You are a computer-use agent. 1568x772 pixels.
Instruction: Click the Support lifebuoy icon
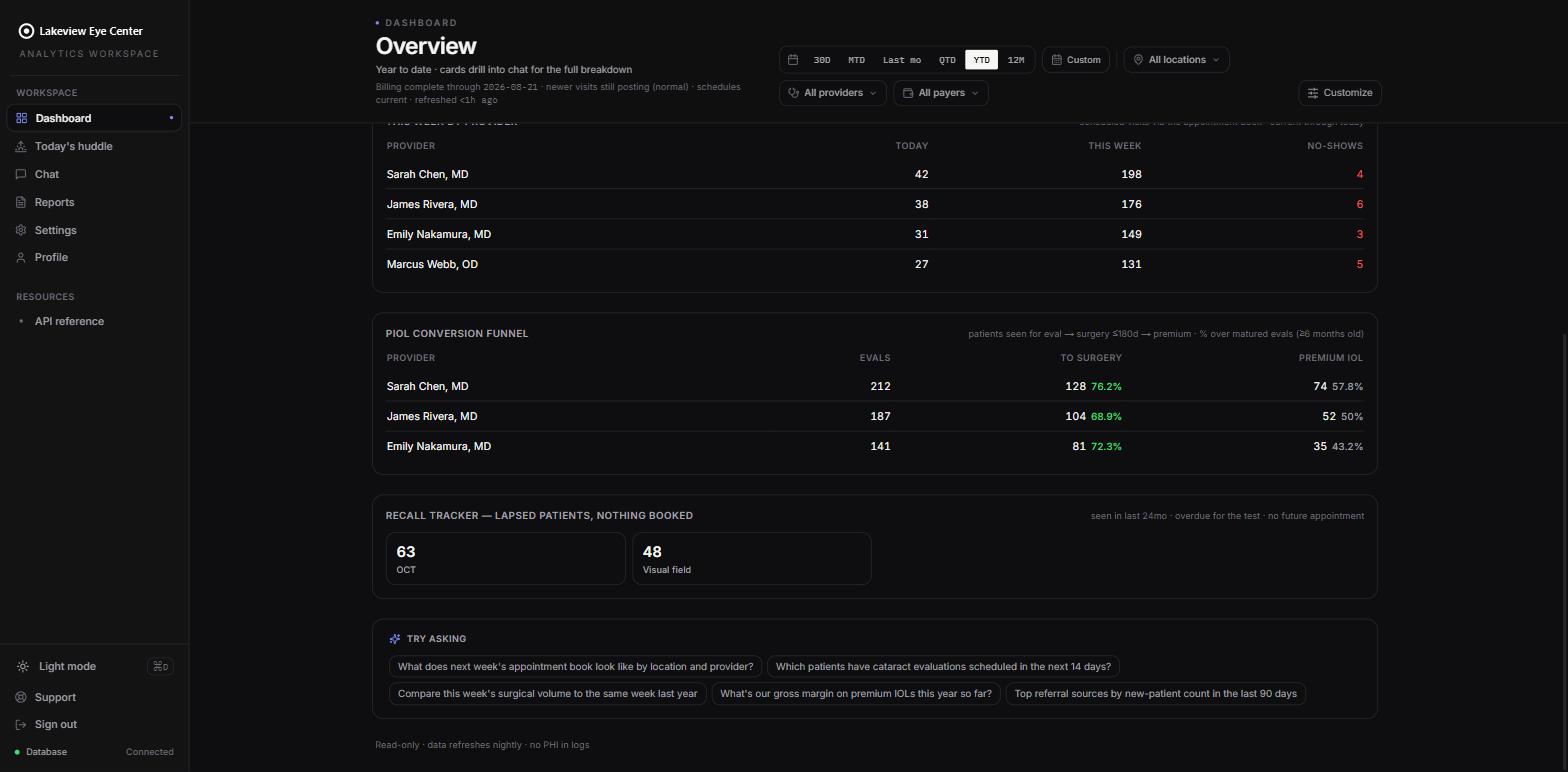click(x=22, y=697)
